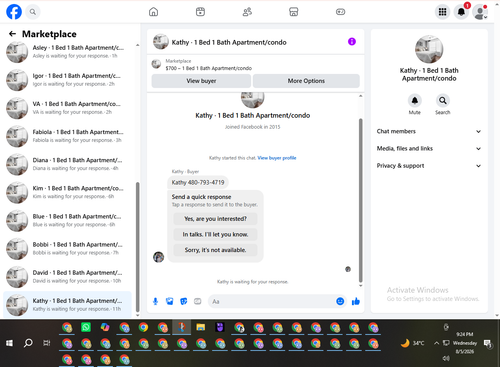Viewport: 500px width, 367px height.
Task: Show hidden system tray icons chevron
Action: click(x=436, y=343)
